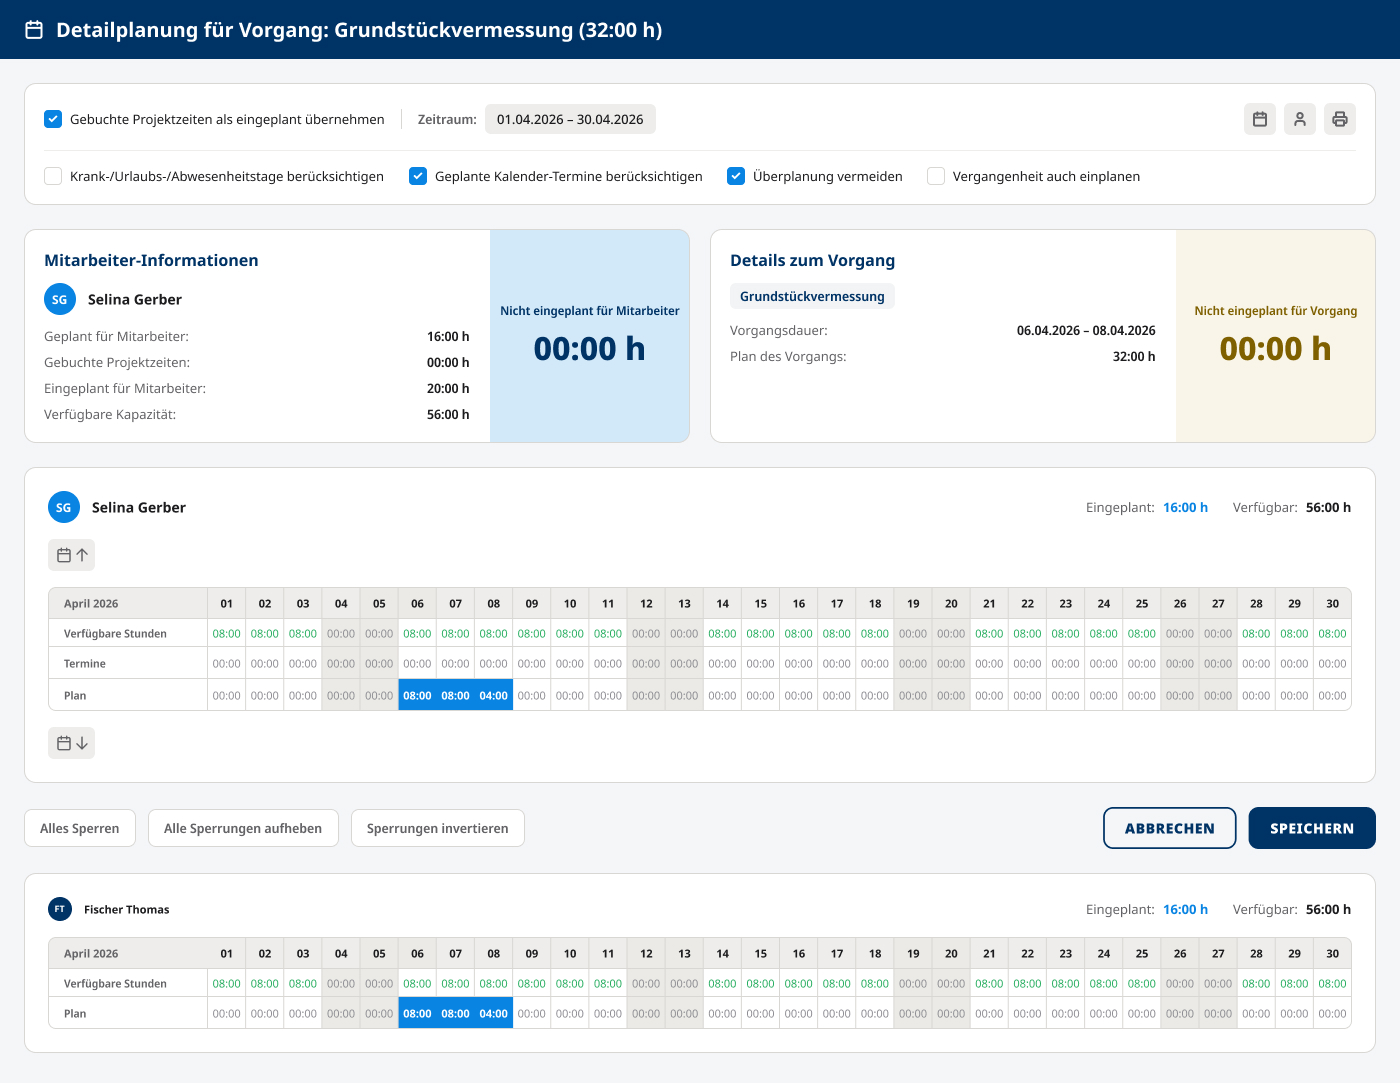
Task: Click Selina Gerber's '16:00 h' Eingeplant value
Action: pos(1185,507)
